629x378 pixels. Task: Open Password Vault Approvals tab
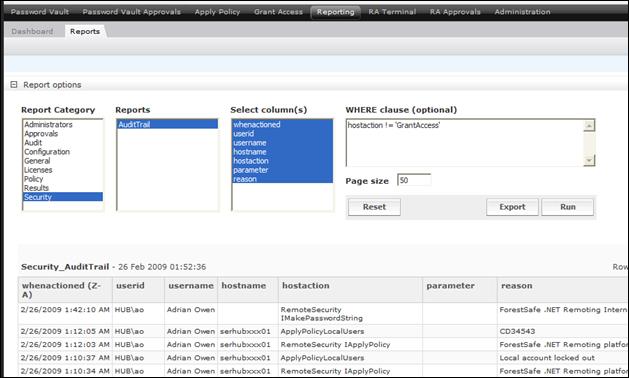pos(132,12)
